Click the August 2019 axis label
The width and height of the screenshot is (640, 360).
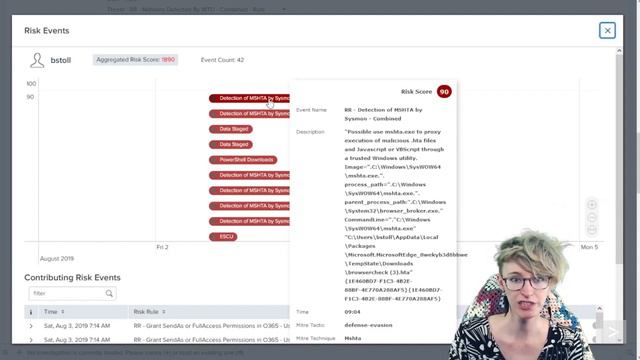[57, 259]
